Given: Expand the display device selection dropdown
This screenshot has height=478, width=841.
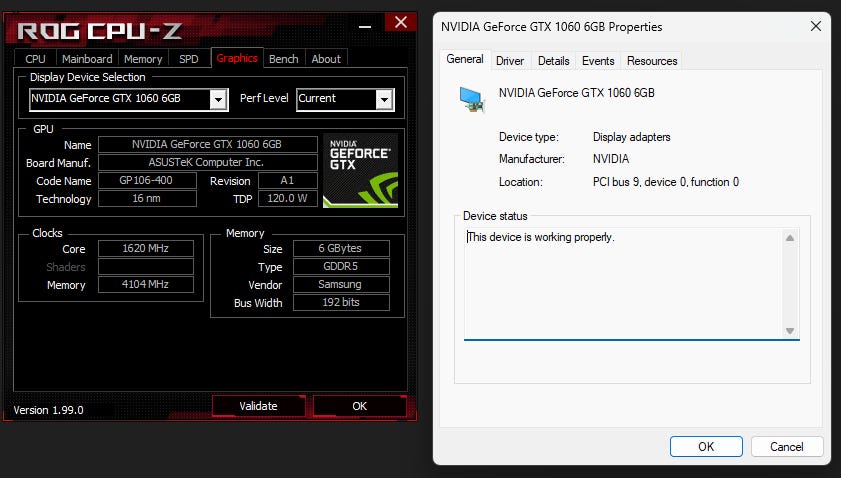Looking at the screenshot, I should coord(218,99).
